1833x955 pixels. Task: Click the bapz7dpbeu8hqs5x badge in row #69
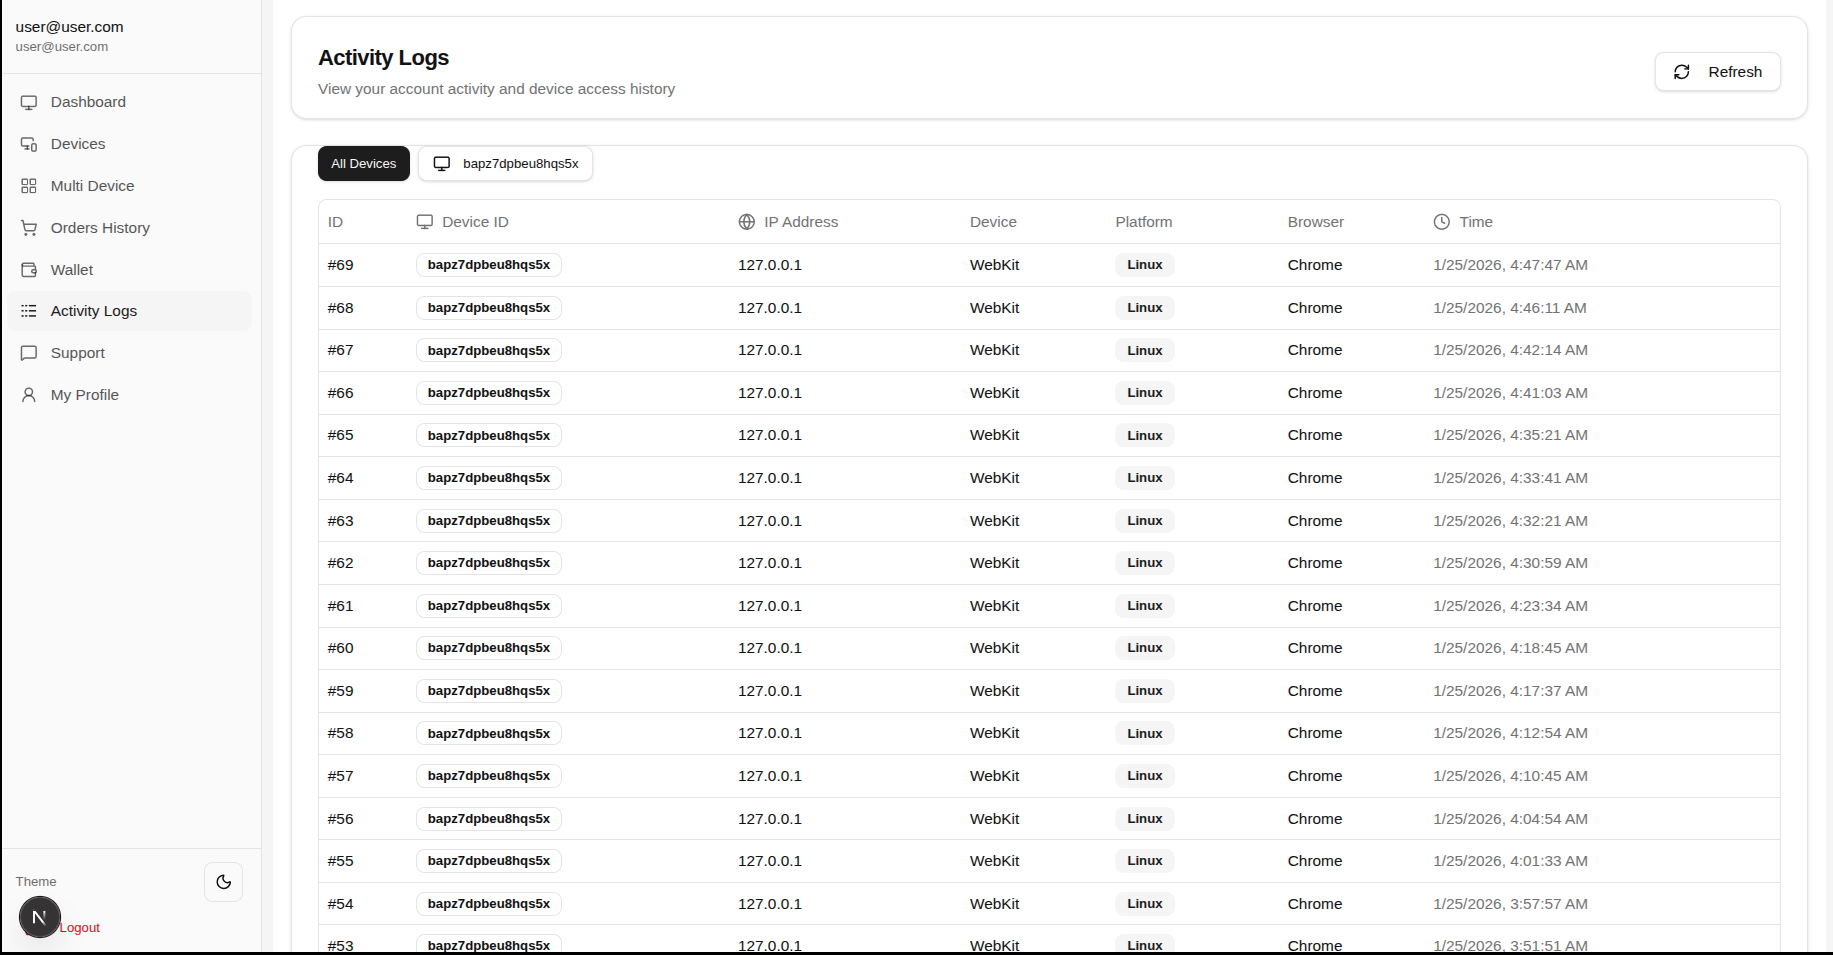coord(488,265)
